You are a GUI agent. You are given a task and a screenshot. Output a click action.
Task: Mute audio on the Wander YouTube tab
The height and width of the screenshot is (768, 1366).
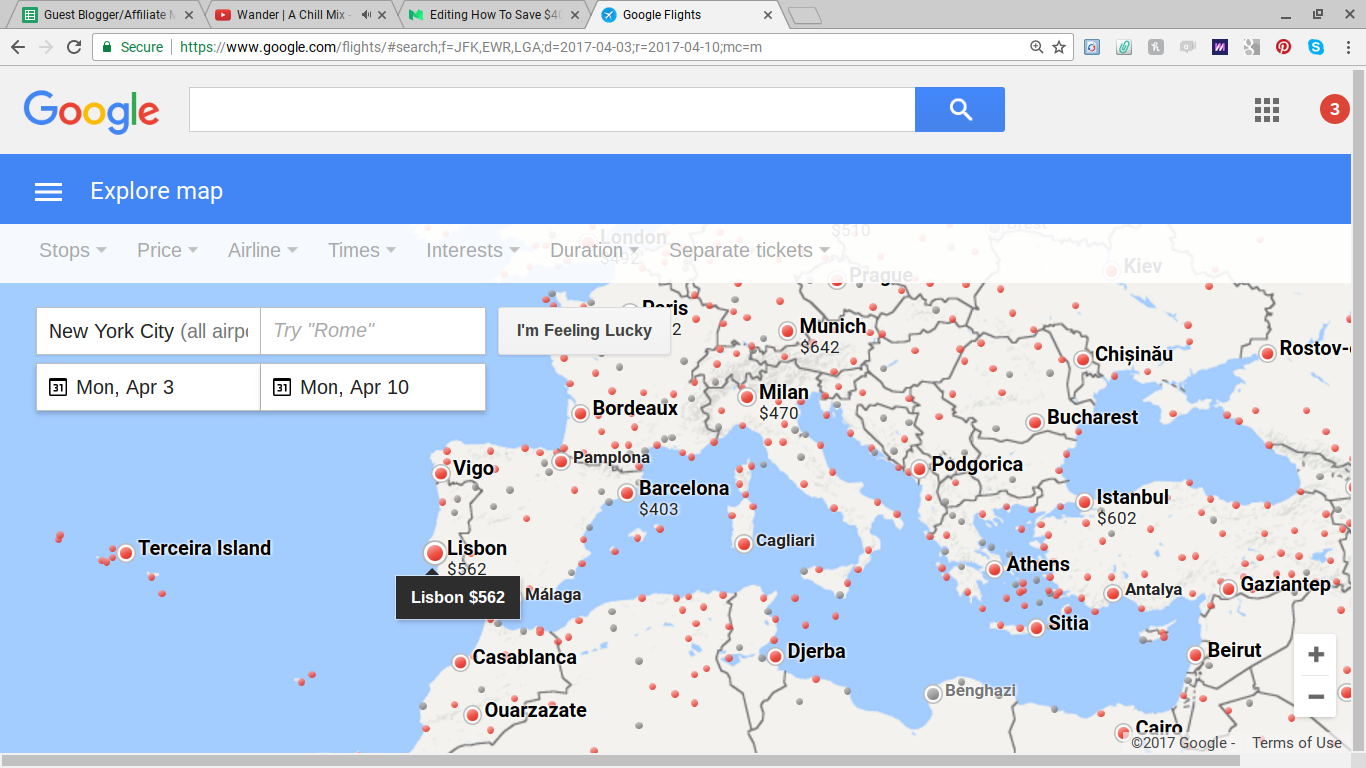coord(366,15)
